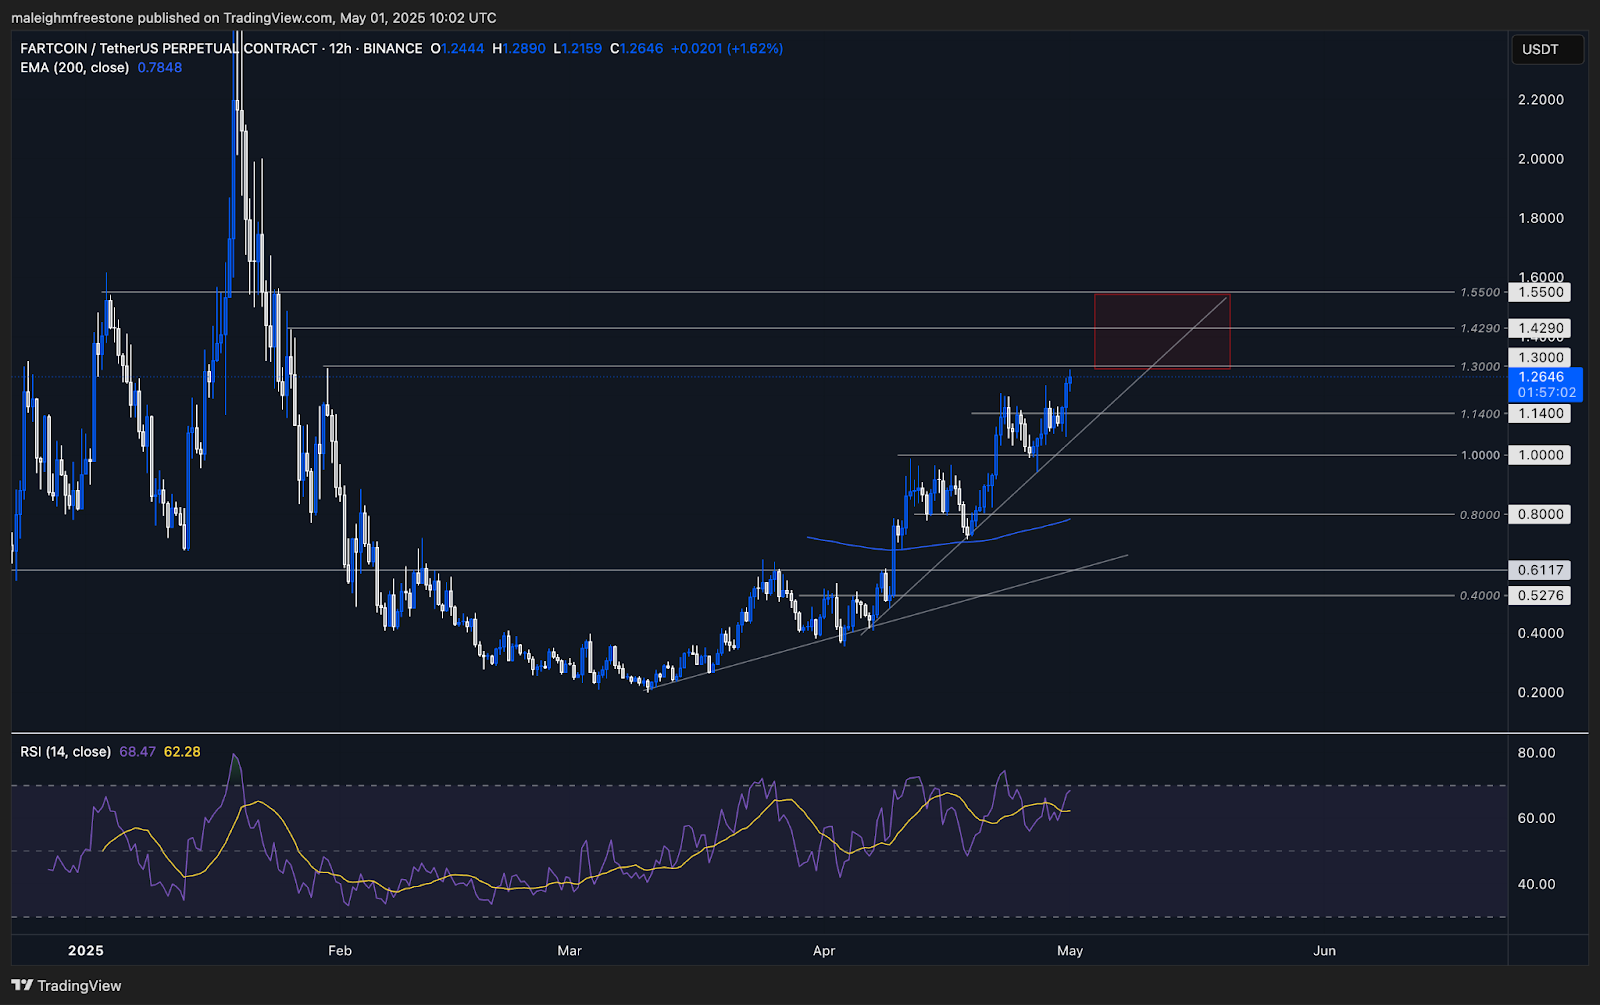Screen dimensions: 1600x1005
Task: Click the TradingView logo at bottom left
Action: coord(66,986)
